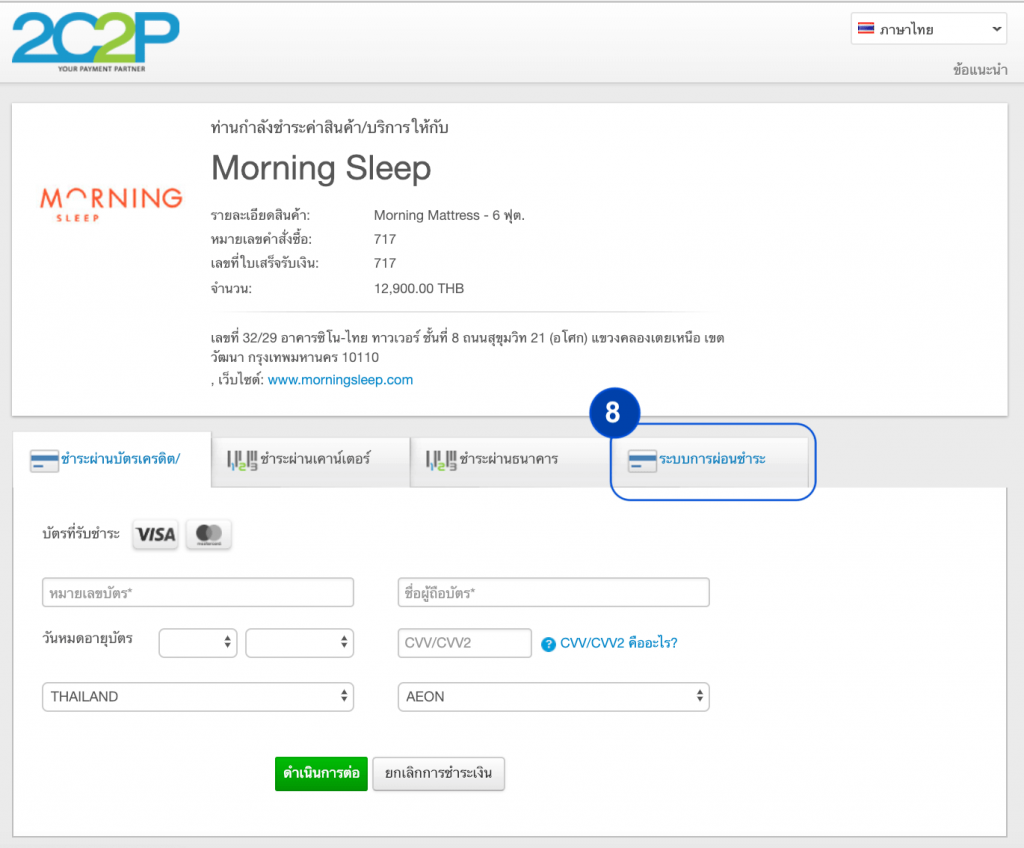Switch to ชำระผ่านเคาน์เตอร์ tab
This screenshot has width=1024, height=848.
311,462
